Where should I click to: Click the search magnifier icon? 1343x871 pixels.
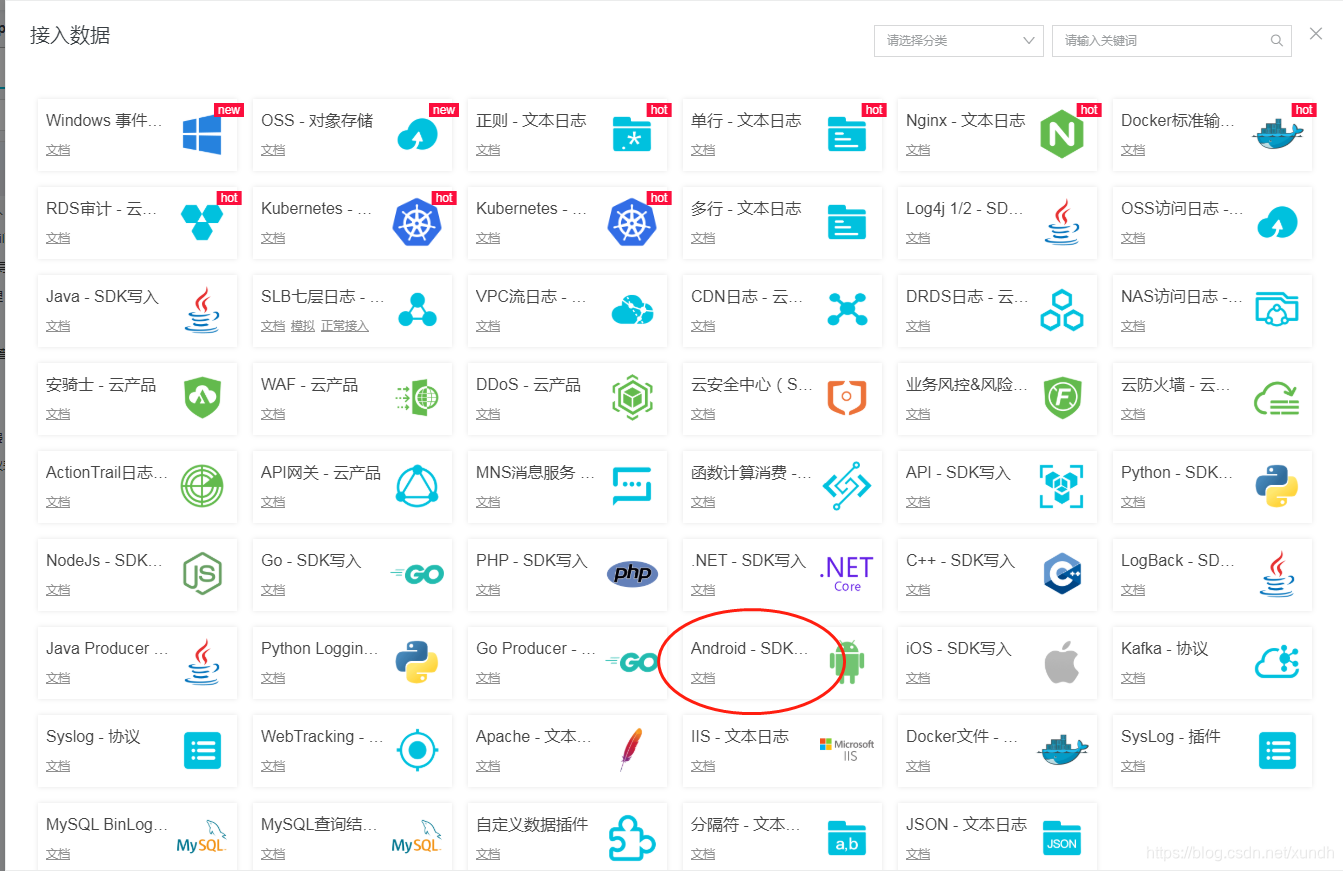[x=1276, y=41]
